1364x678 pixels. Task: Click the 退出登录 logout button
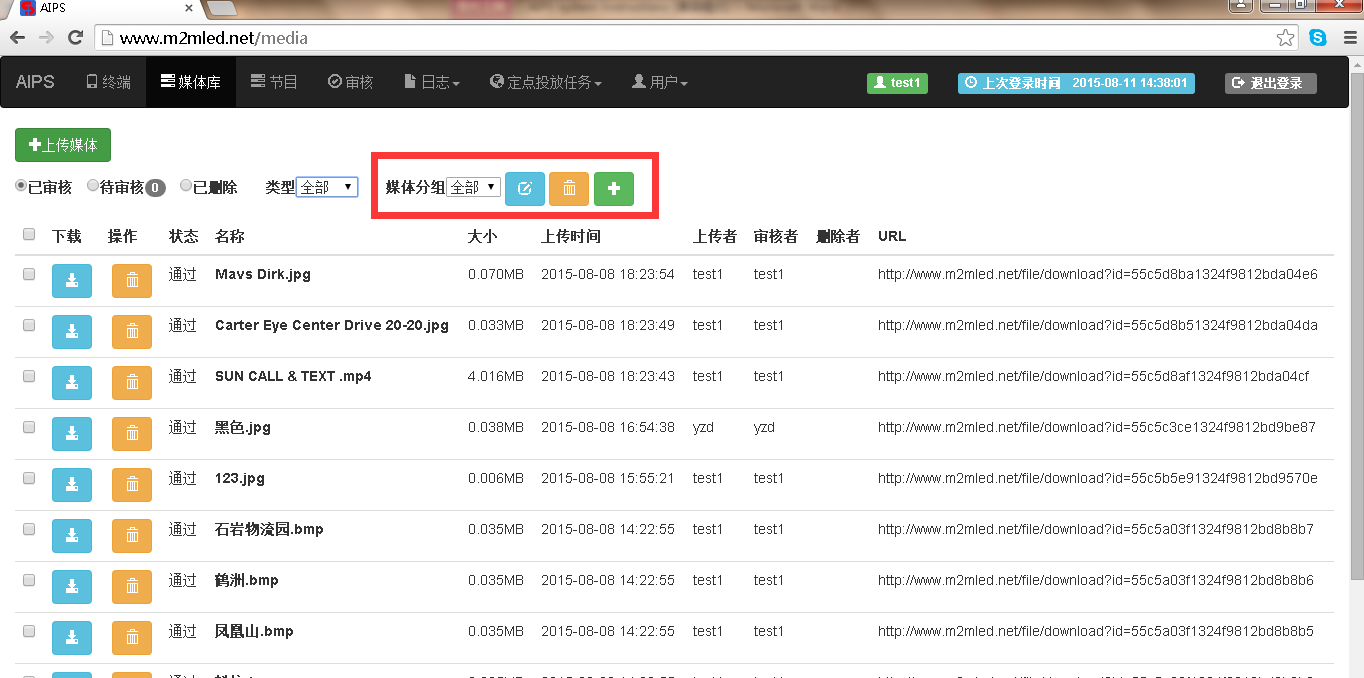click(1271, 83)
